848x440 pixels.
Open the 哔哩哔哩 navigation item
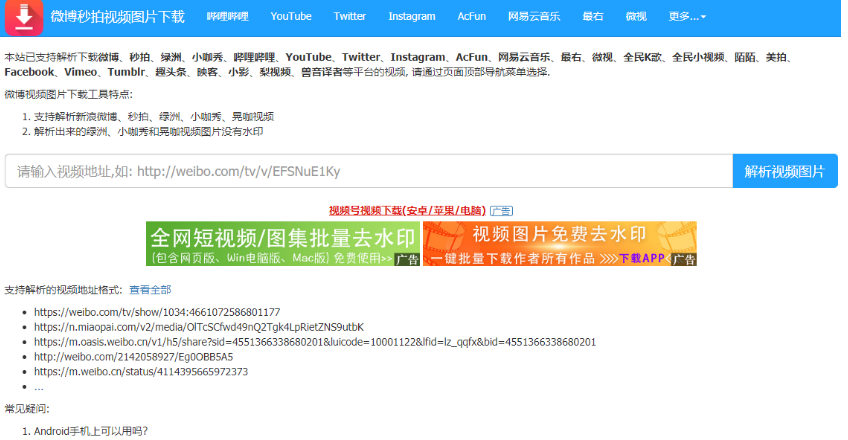[228, 17]
